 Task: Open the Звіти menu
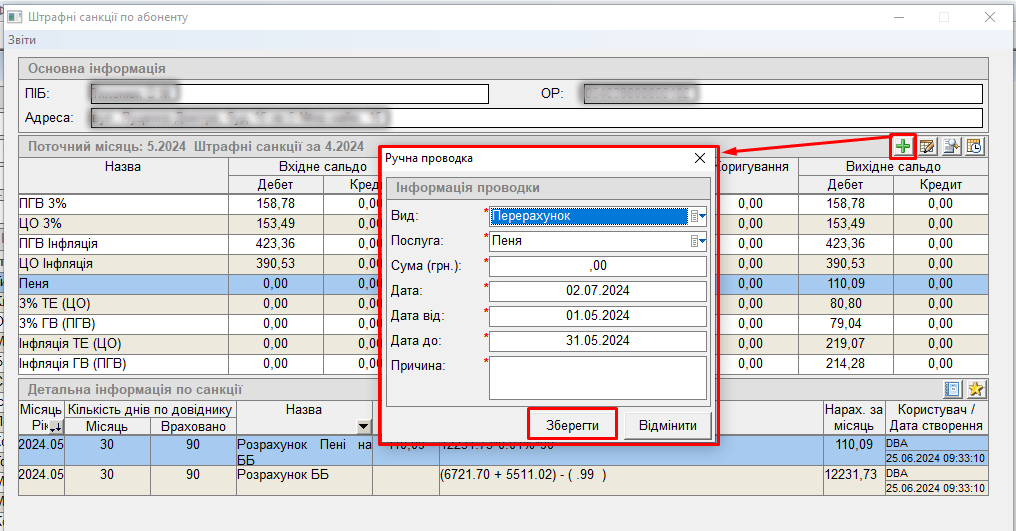click(x=22, y=40)
